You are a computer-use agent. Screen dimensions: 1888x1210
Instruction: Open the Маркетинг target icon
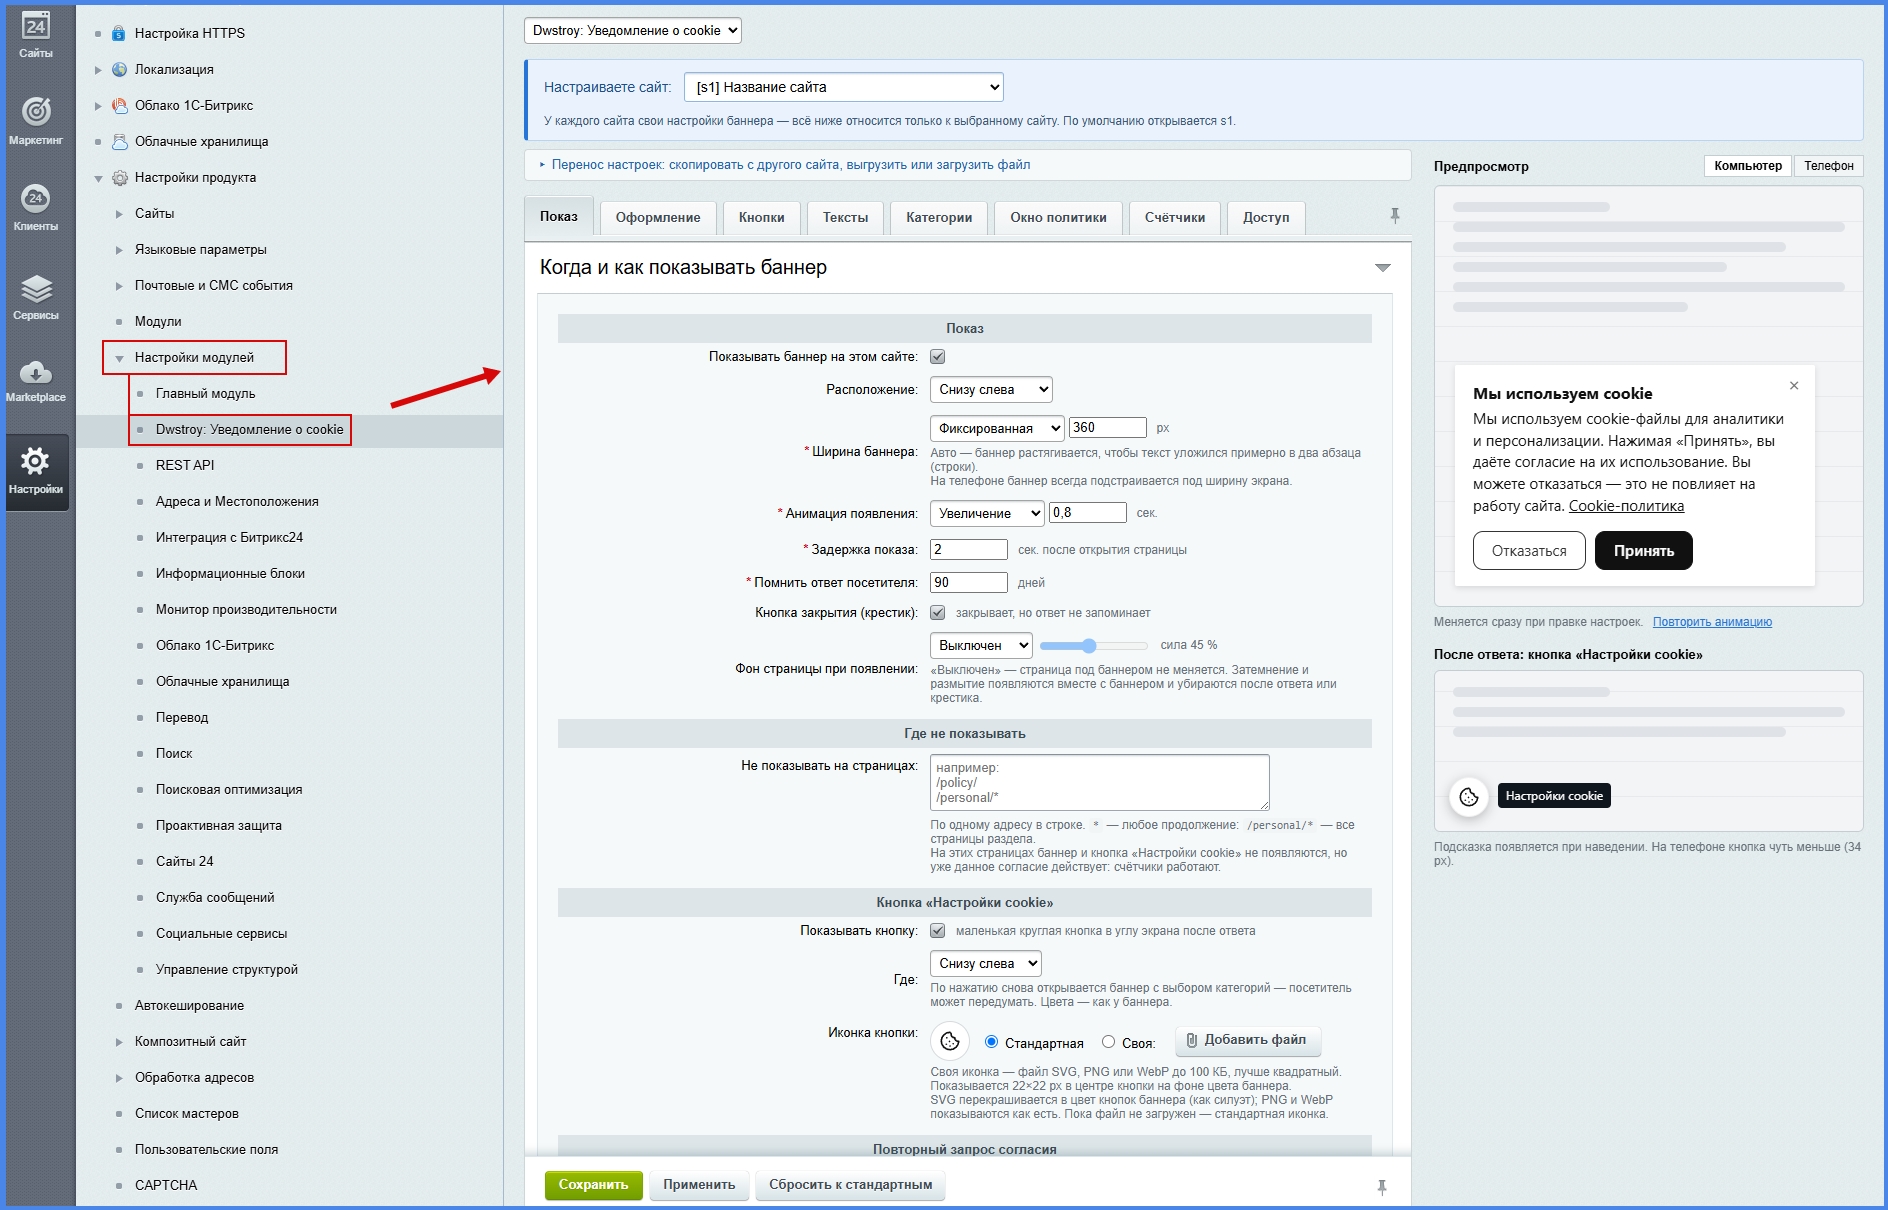point(36,111)
